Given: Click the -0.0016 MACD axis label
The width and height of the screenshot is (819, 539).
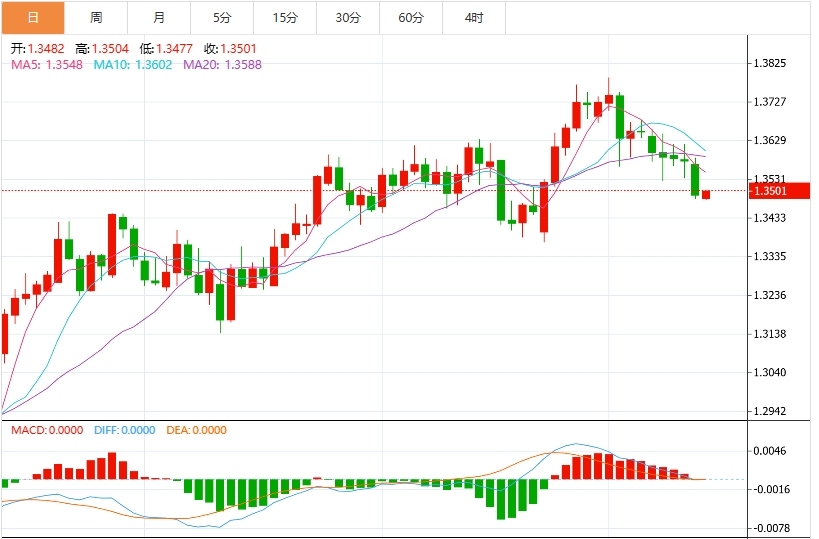Looking at the screenshot, I should pos(770,489).
